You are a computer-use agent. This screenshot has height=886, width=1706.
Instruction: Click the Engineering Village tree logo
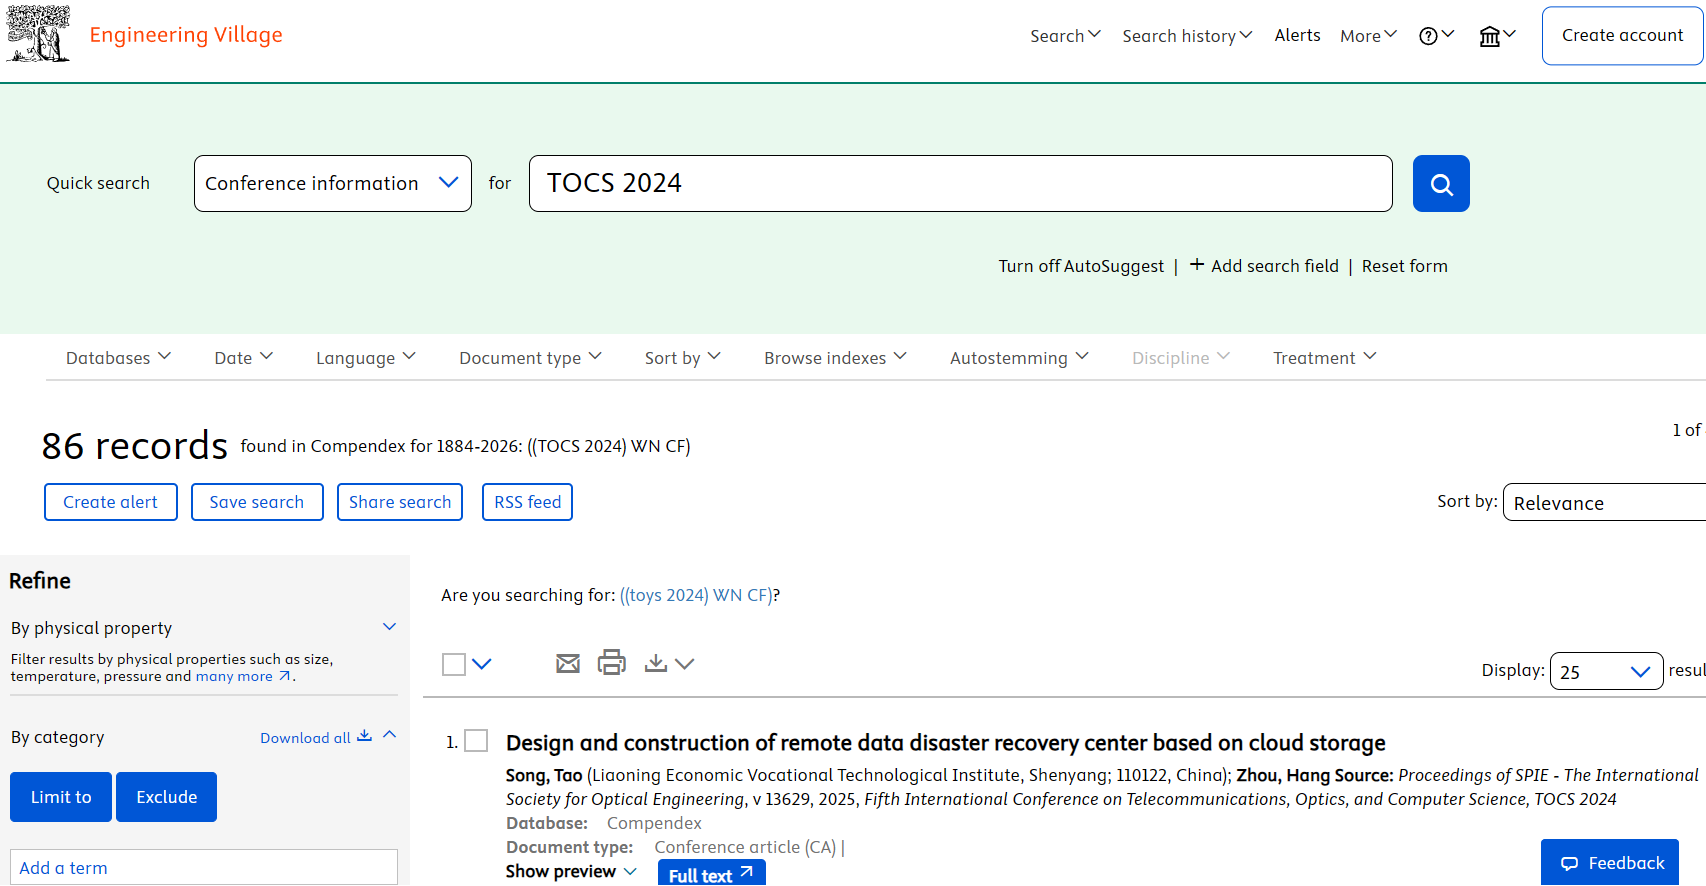[x=38, y=34]
